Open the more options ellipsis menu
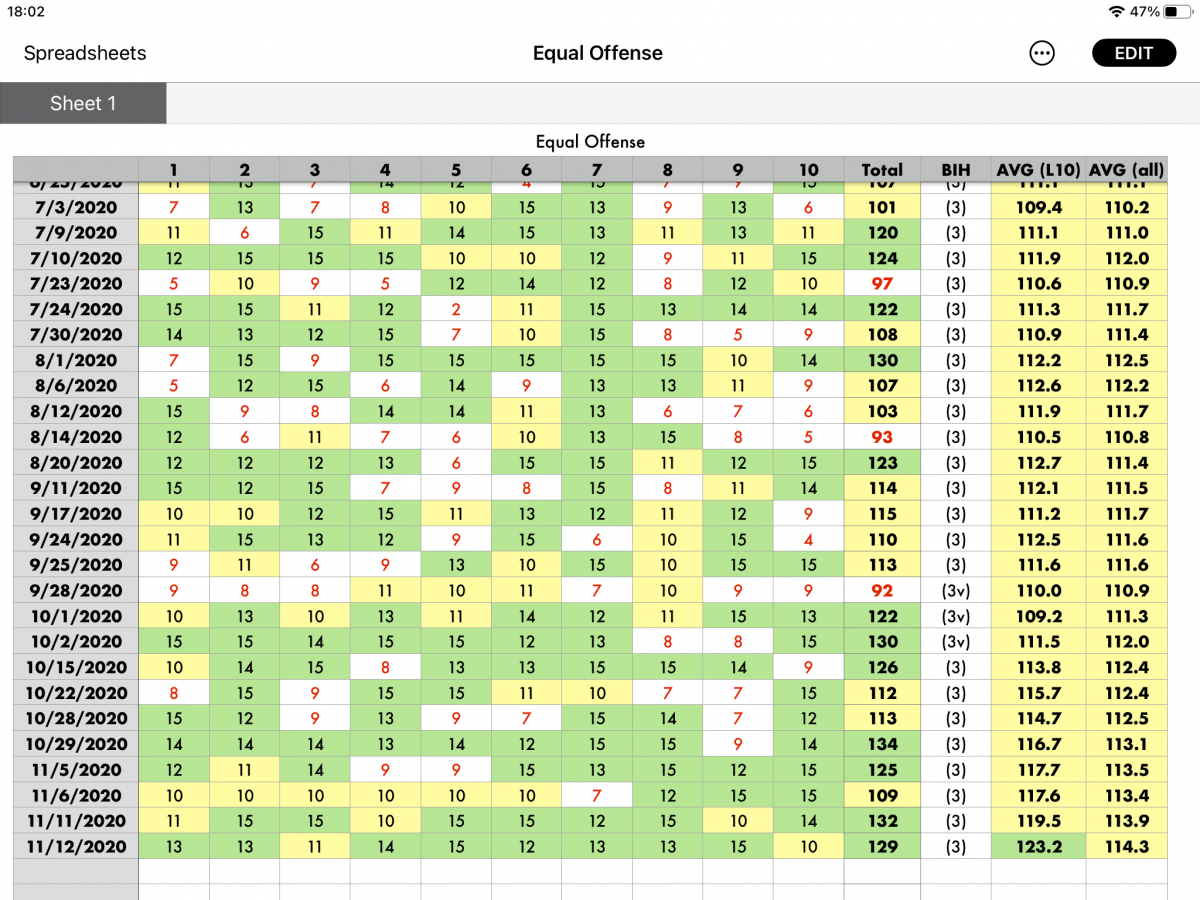Screen dimensions: 1200x900 [1042, 54]
